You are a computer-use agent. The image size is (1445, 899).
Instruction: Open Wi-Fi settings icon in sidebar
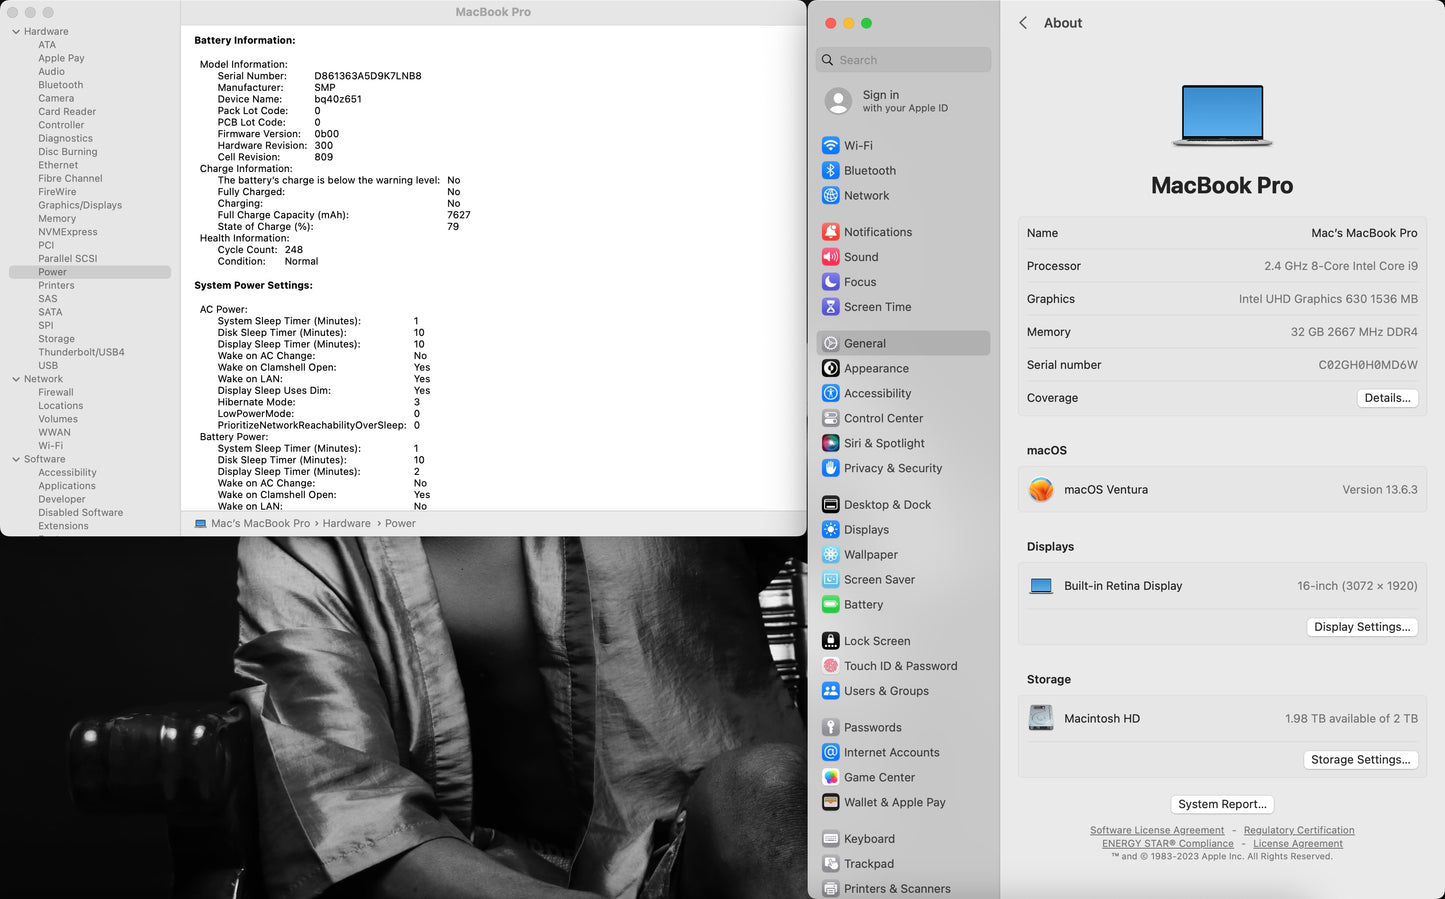coord(830,145)
